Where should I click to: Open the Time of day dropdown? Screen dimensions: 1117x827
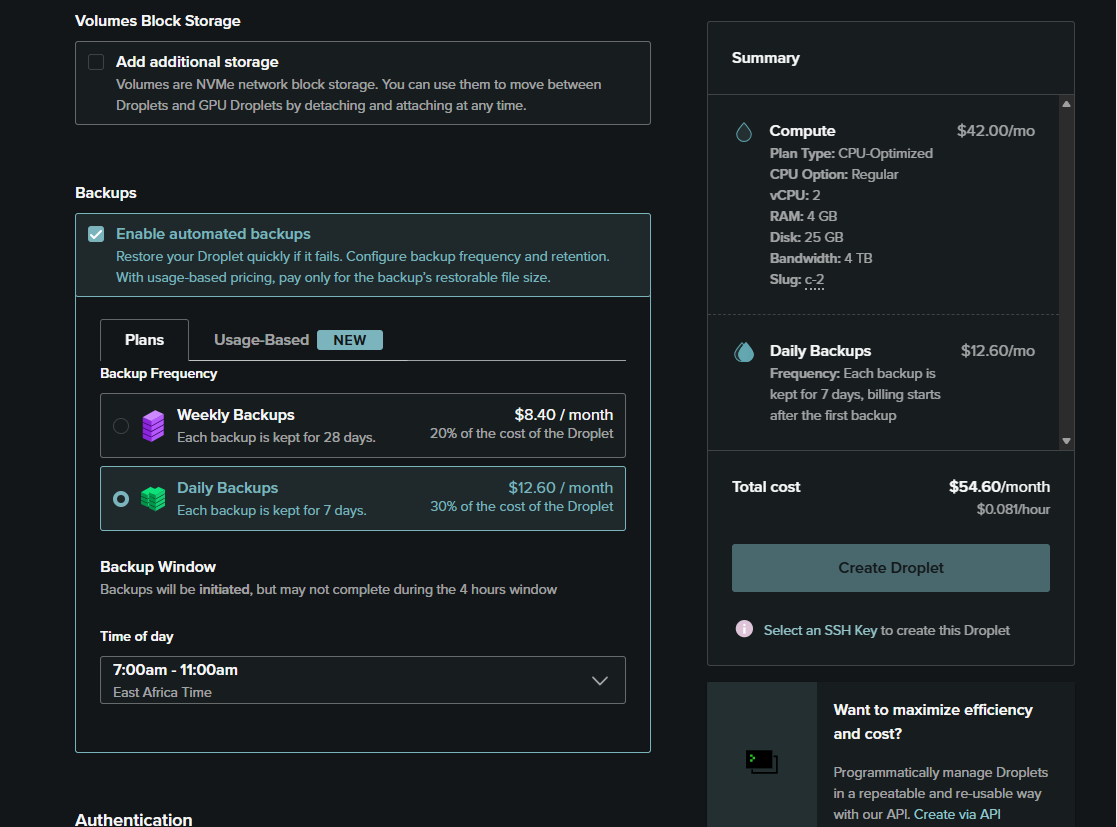click(x=363, y=680)
